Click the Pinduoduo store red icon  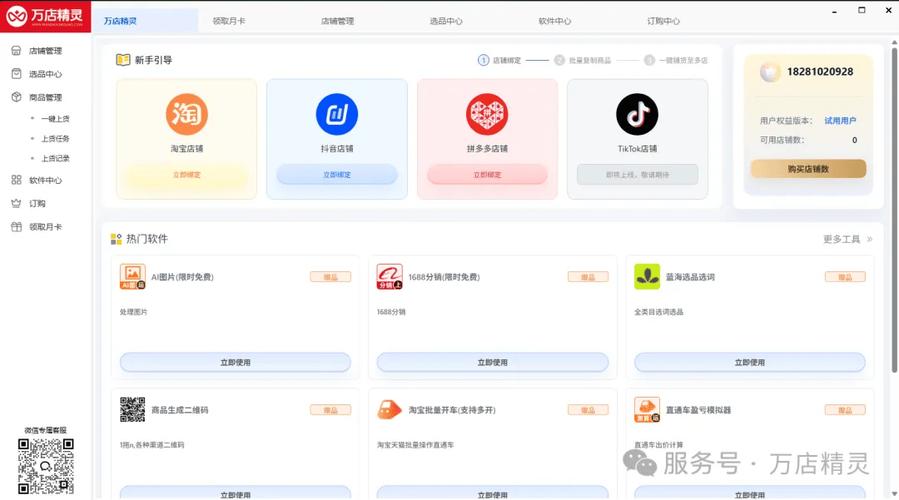(x=487, y=114)
